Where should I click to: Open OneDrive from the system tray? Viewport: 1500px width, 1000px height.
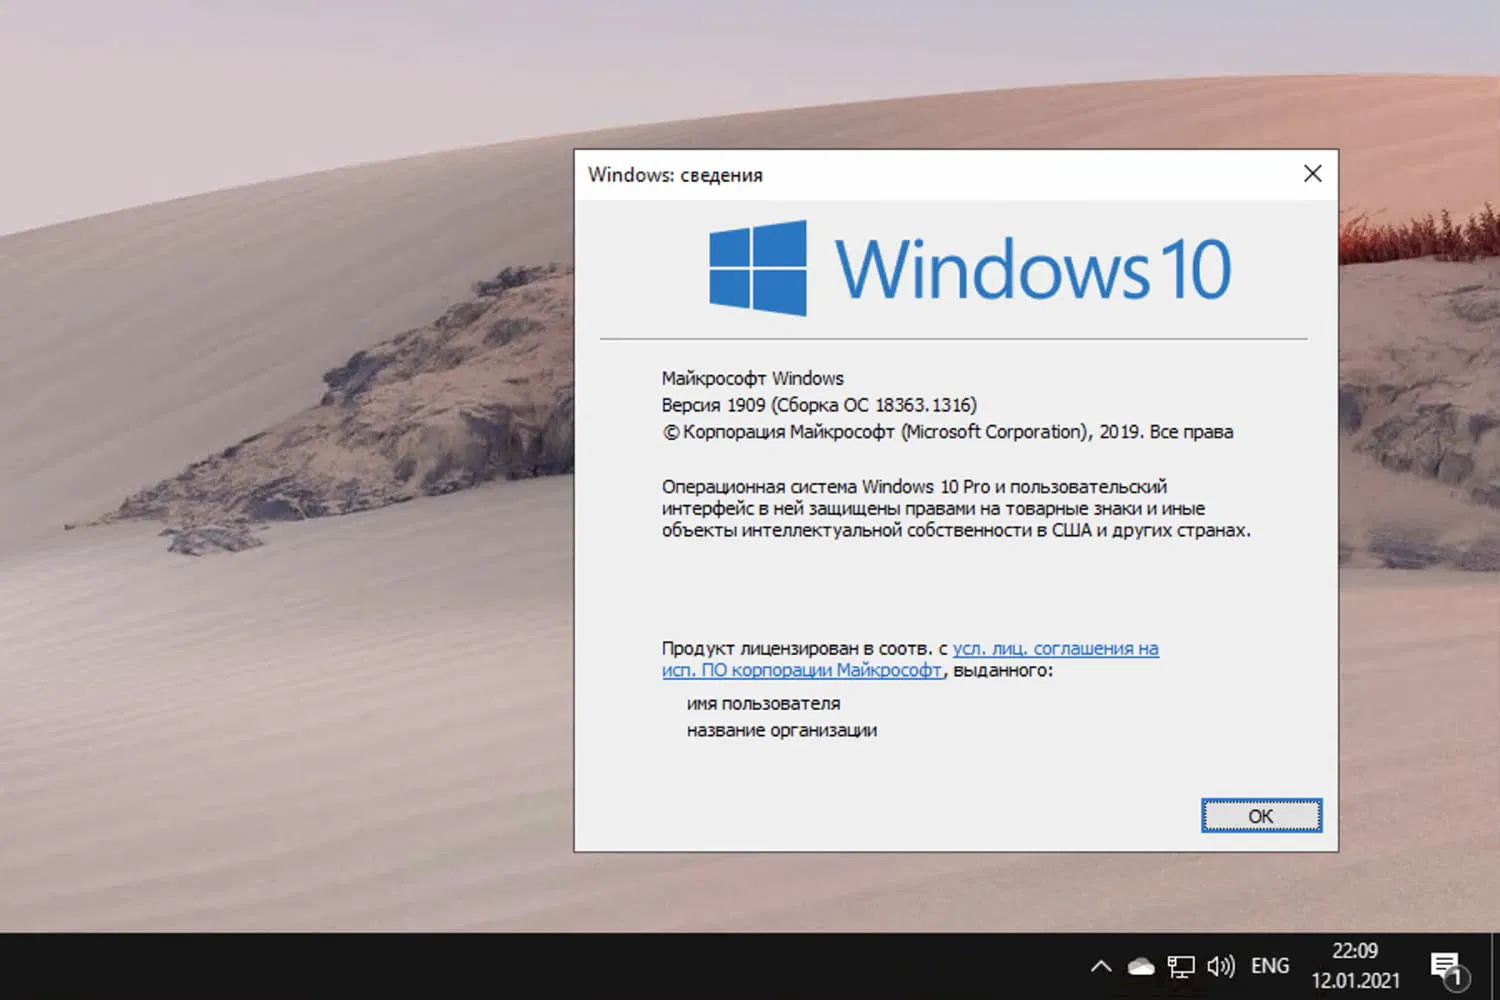click(1140, 966)
